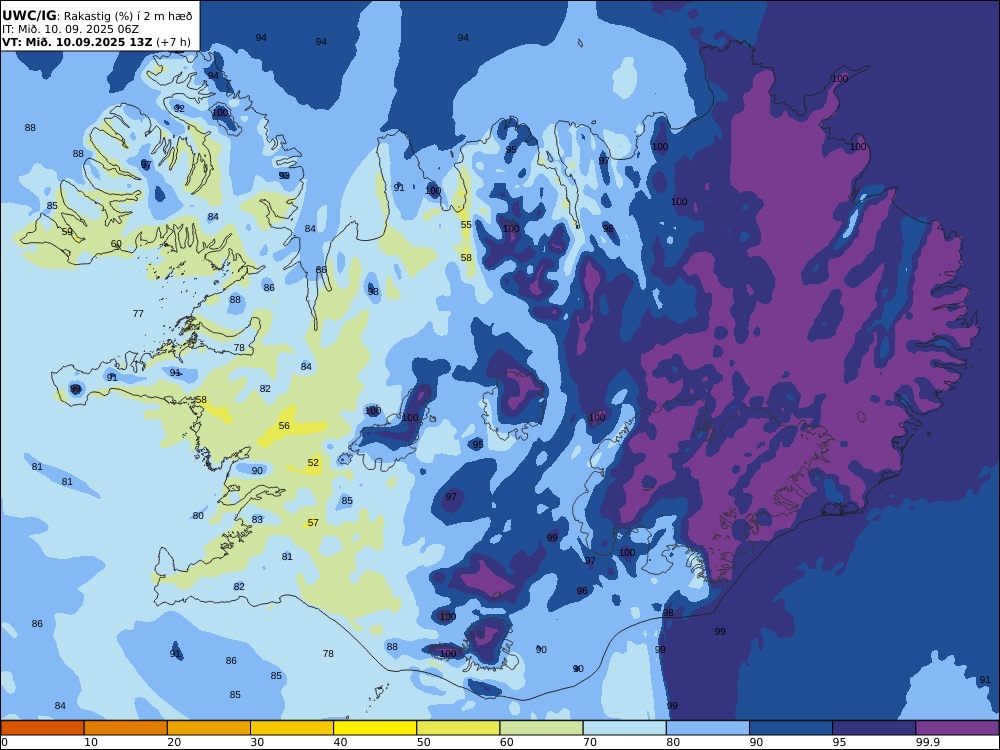This screenshot has height=750, width=1000.
Task: Click the humidity value '60' on the map
Action: pyautogui.click(x=116, y=244)
